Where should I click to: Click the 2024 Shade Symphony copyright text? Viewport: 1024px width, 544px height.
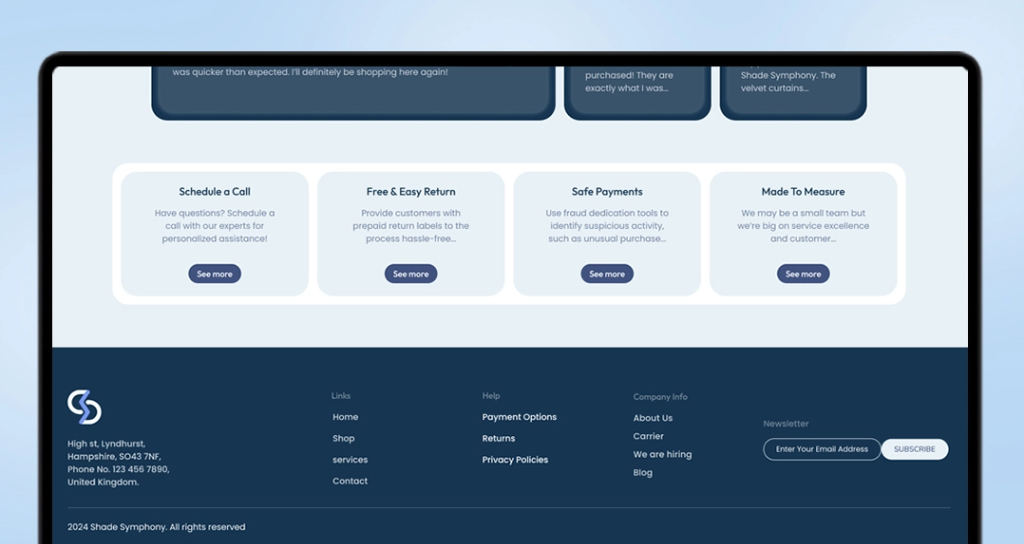157,527
